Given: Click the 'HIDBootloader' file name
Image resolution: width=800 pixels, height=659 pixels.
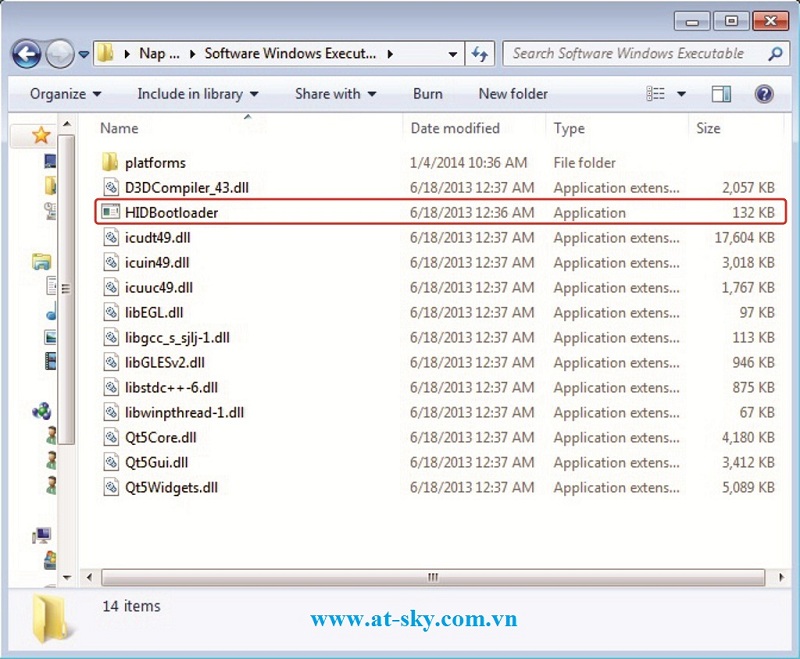Looking at the screenshot, I should click(x=171, y=212).
